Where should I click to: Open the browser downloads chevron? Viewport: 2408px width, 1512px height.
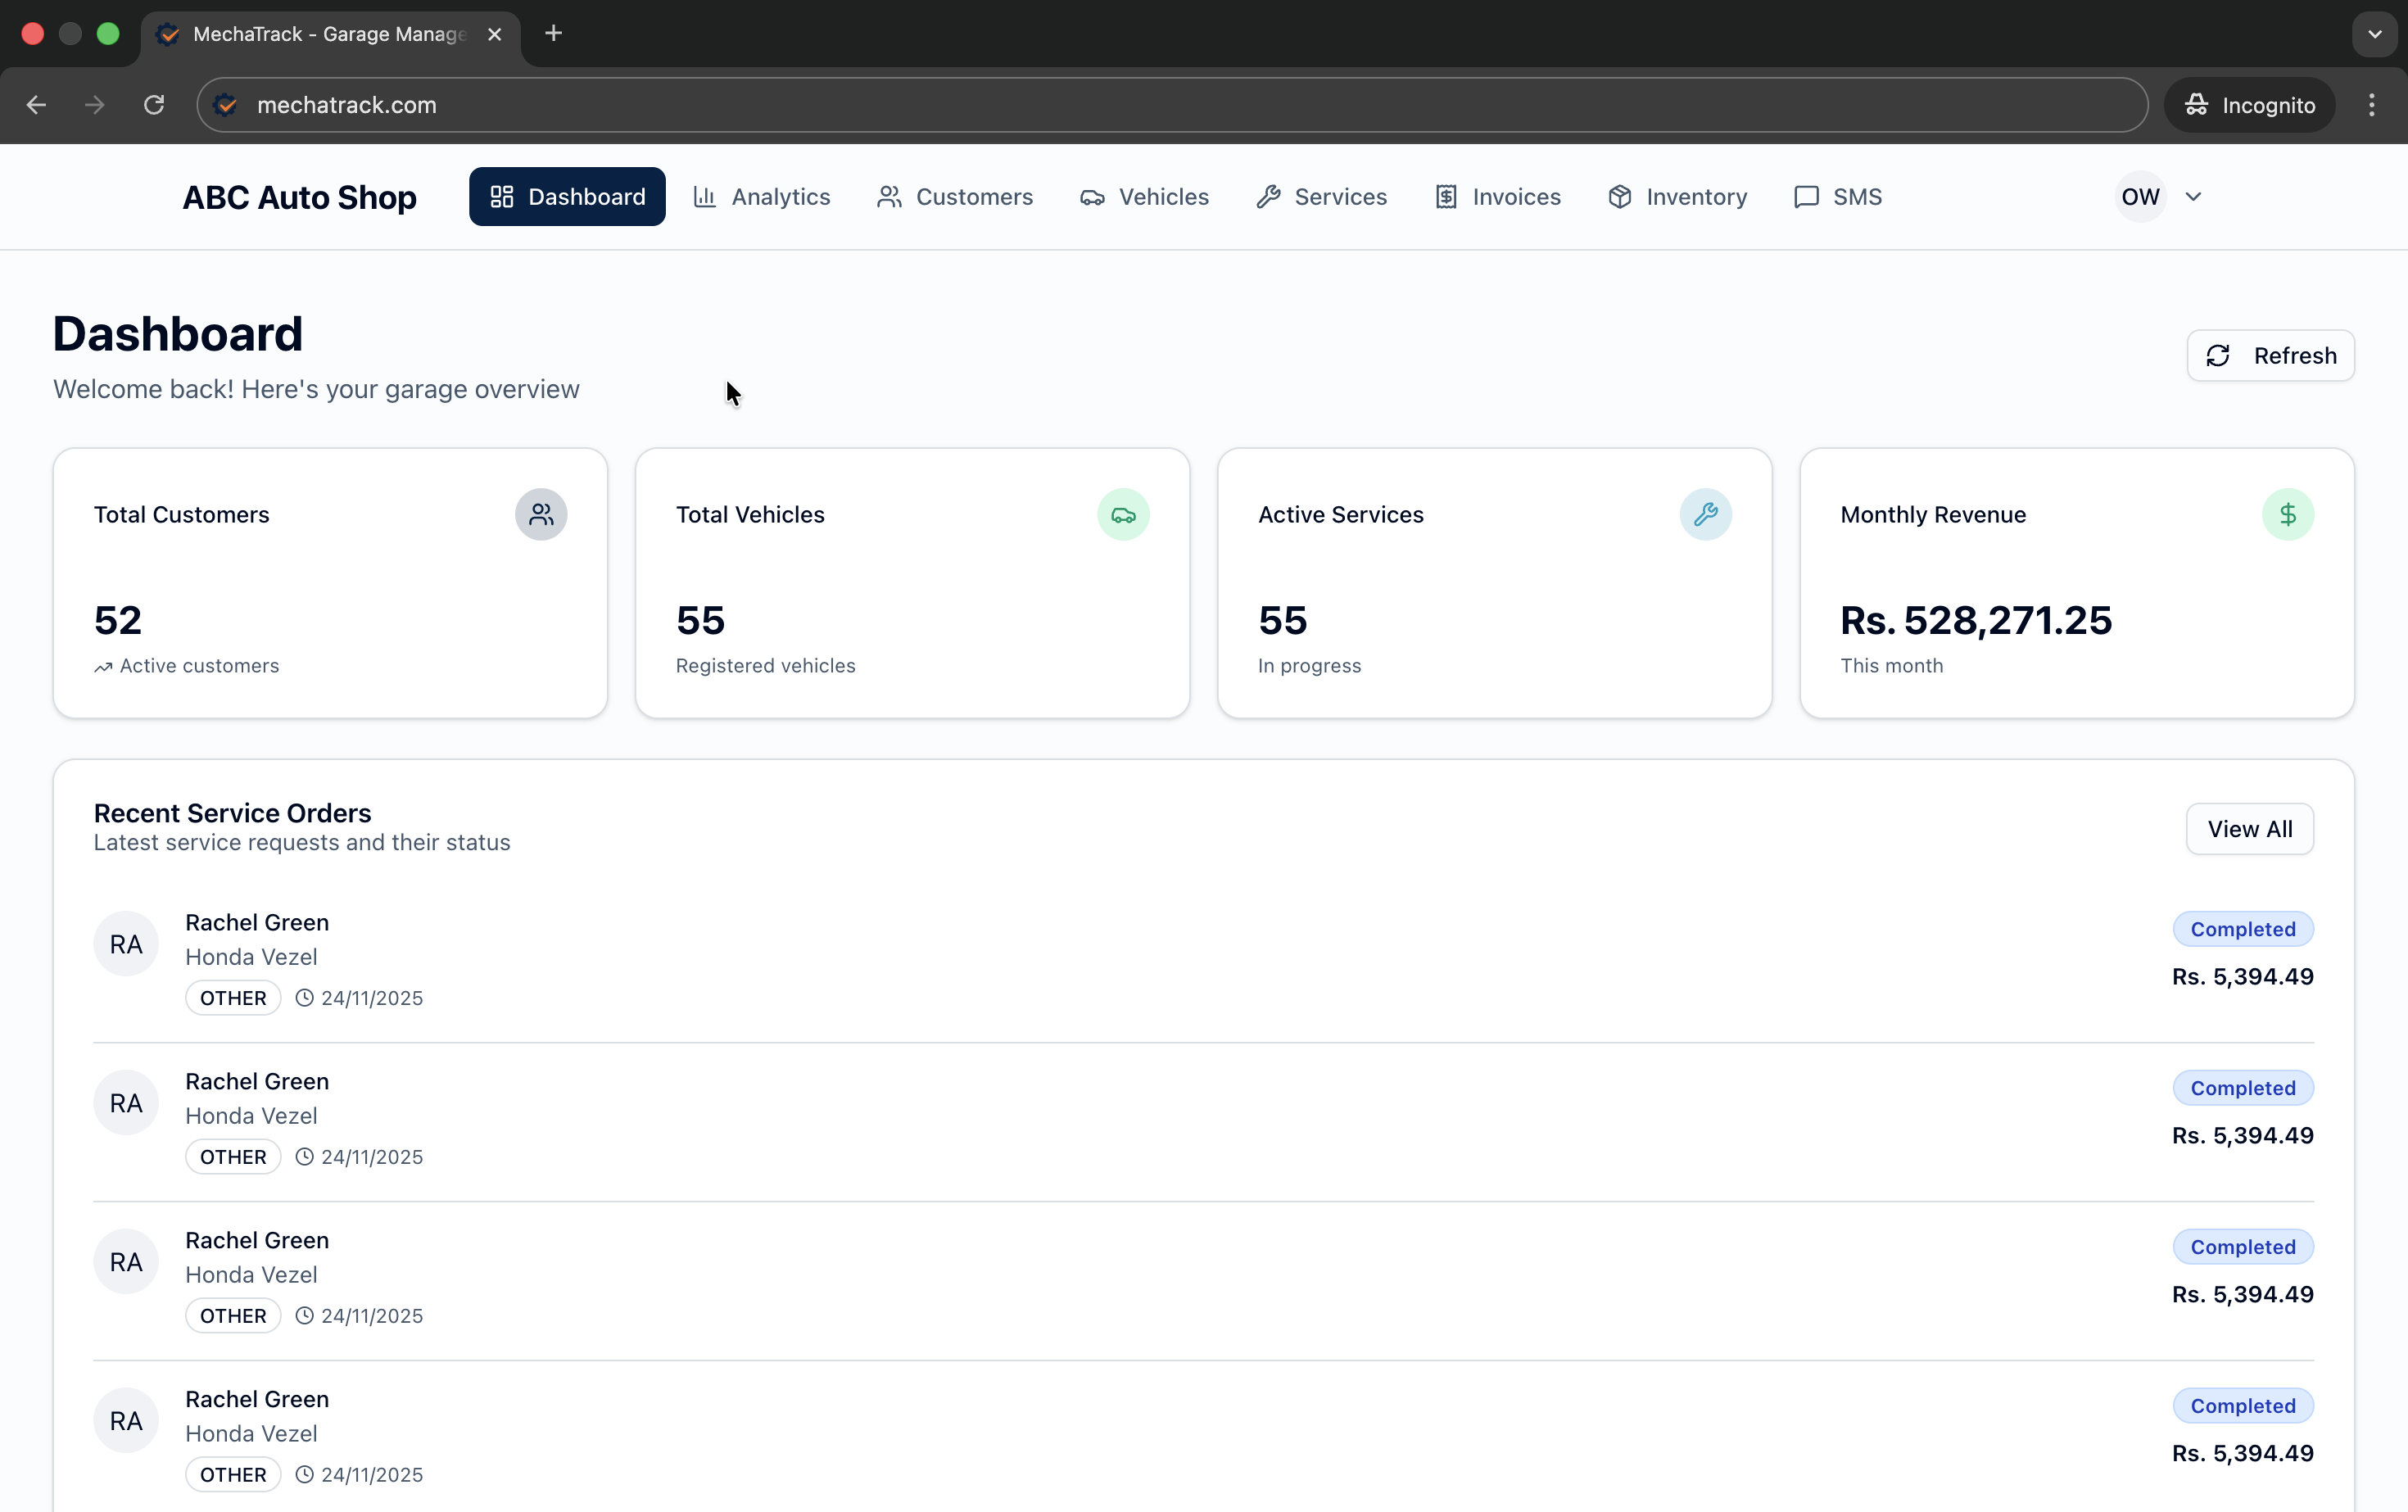point(2374,33)
